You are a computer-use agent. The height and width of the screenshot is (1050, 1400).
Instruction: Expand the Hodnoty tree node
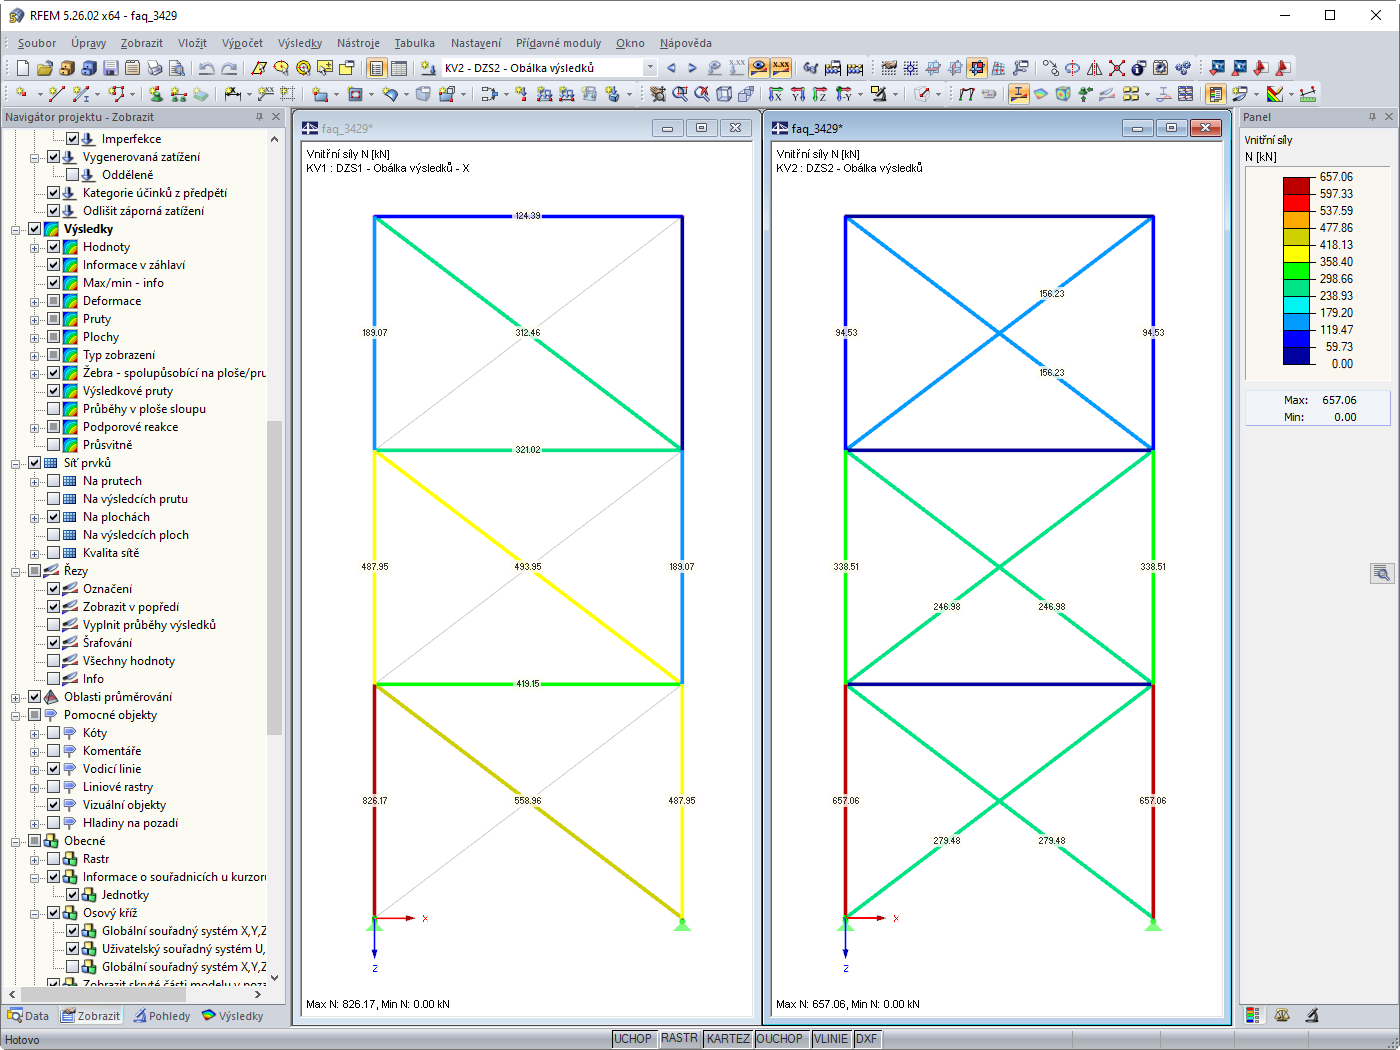(35, 247)
